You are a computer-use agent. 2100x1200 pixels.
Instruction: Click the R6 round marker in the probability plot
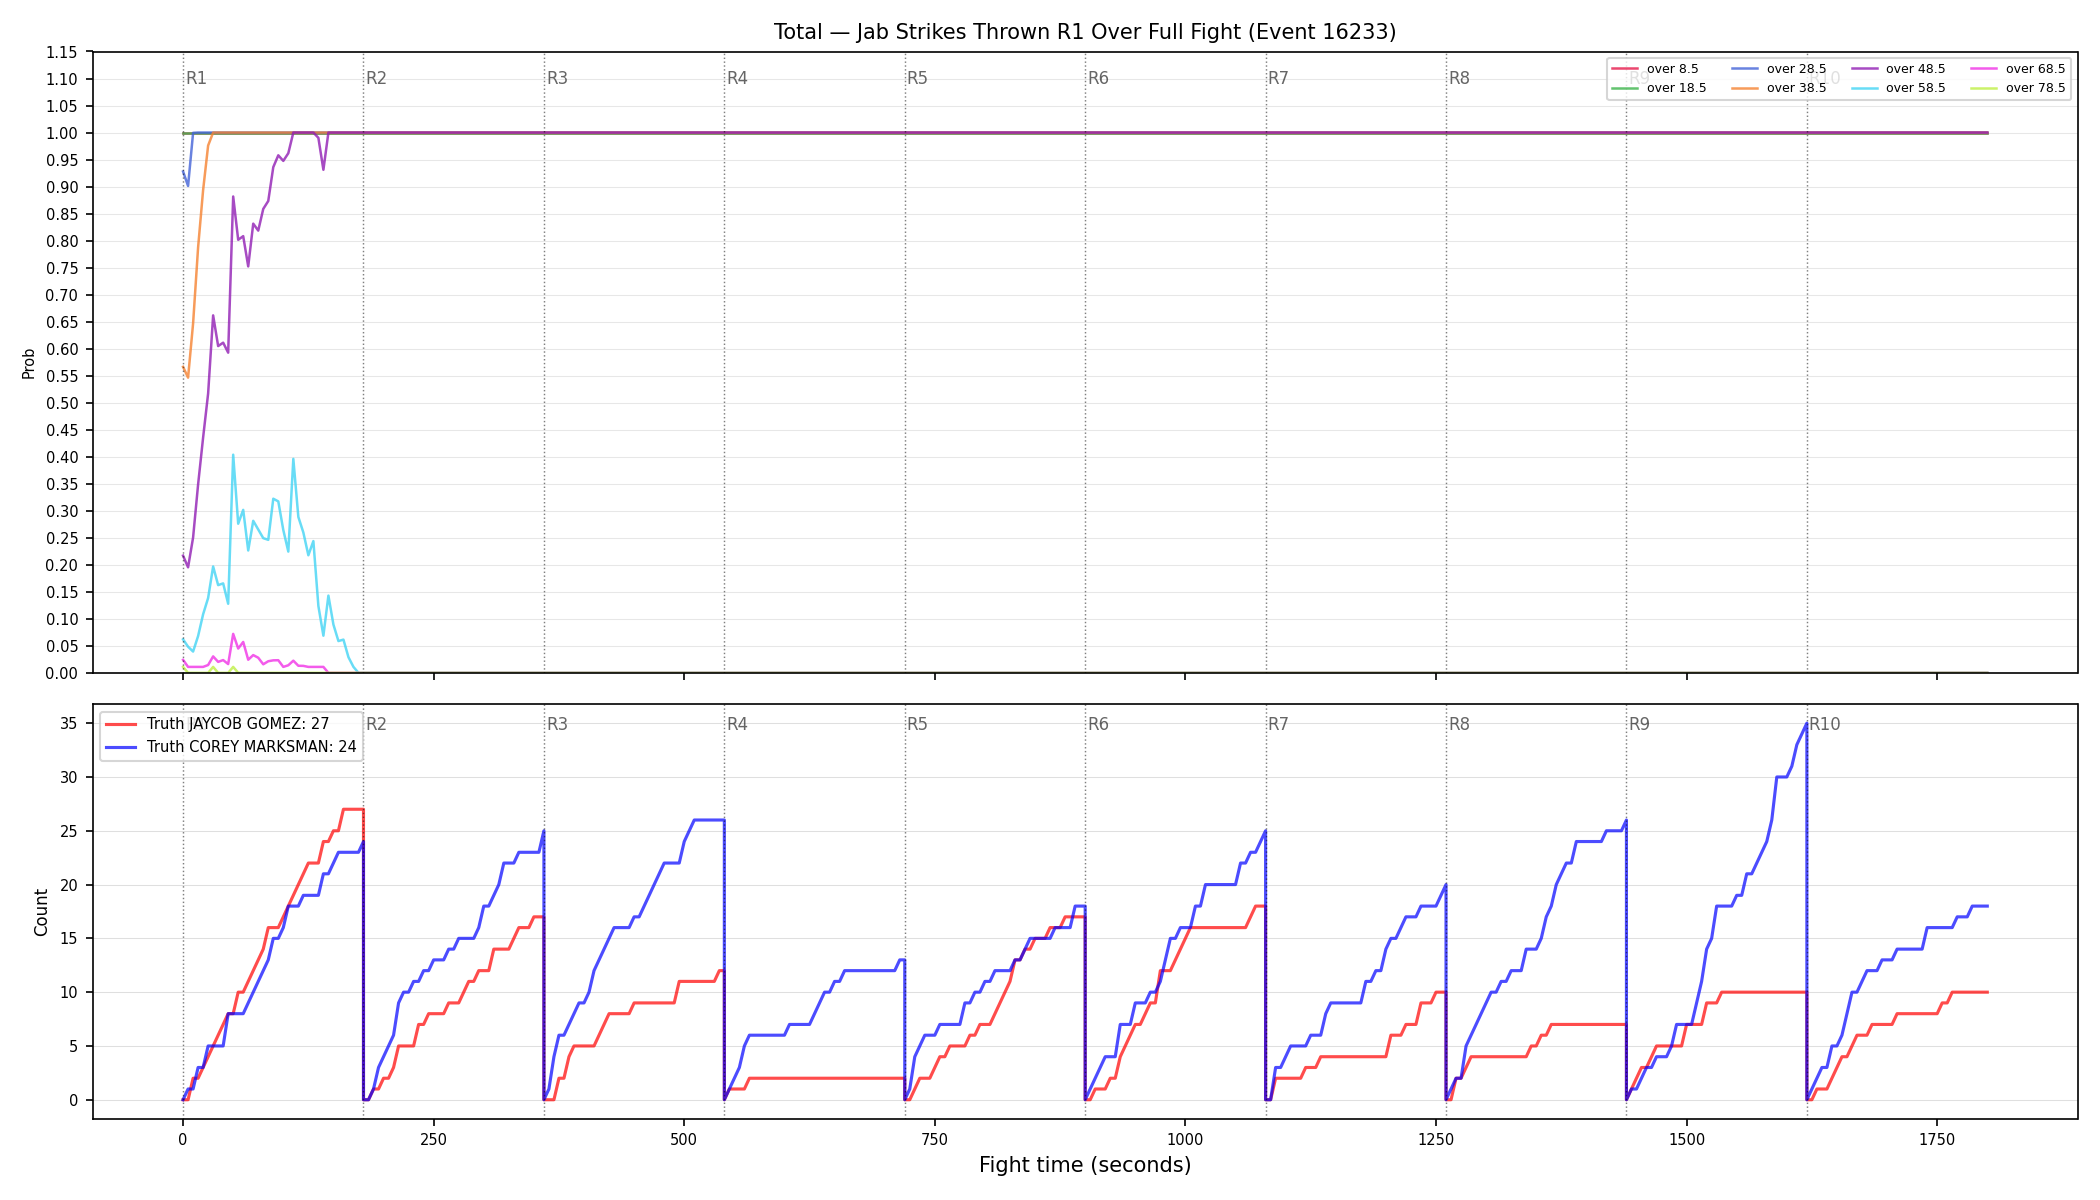1098,78
